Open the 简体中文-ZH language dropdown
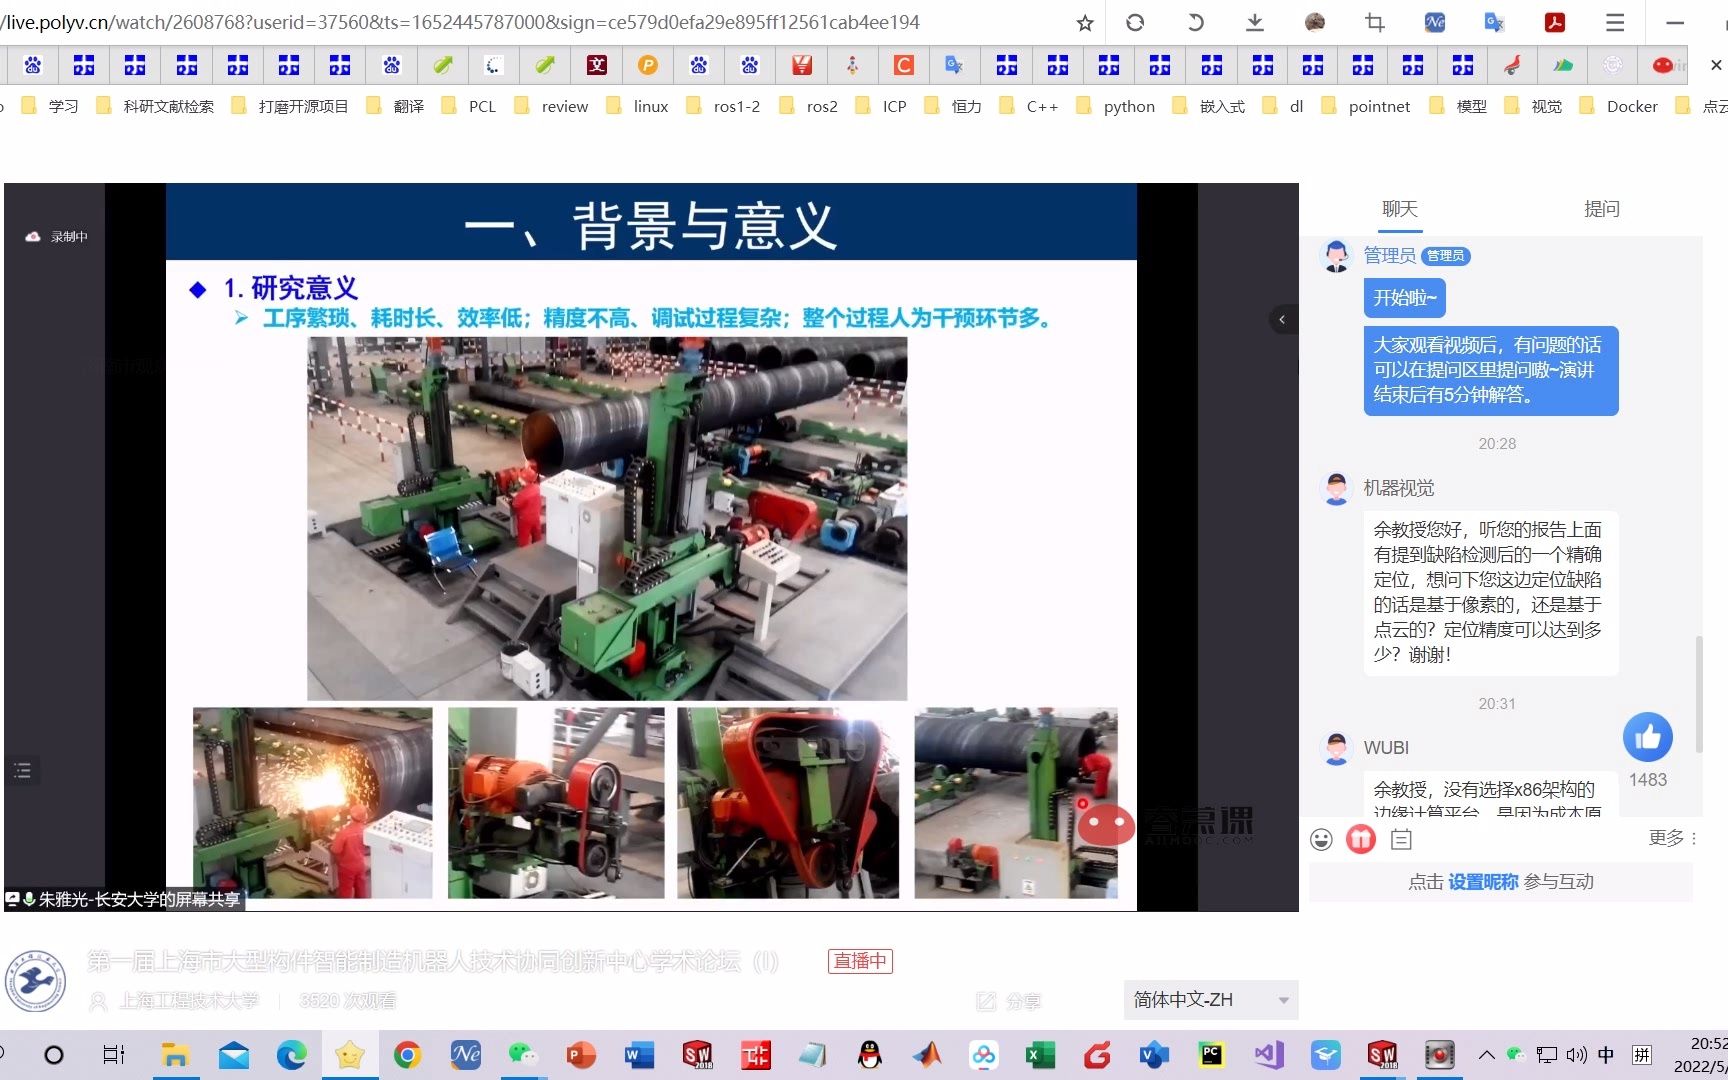The width and height of the screenshot is (1728, 1080). (1209, 999)
